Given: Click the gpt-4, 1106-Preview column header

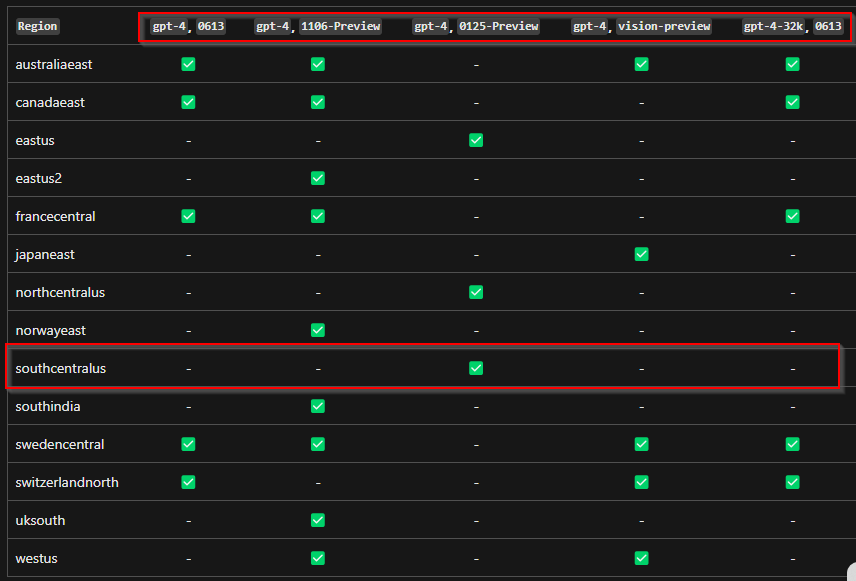Looking at the screenshot, I should pyautogui.click(x=318, y=26).
